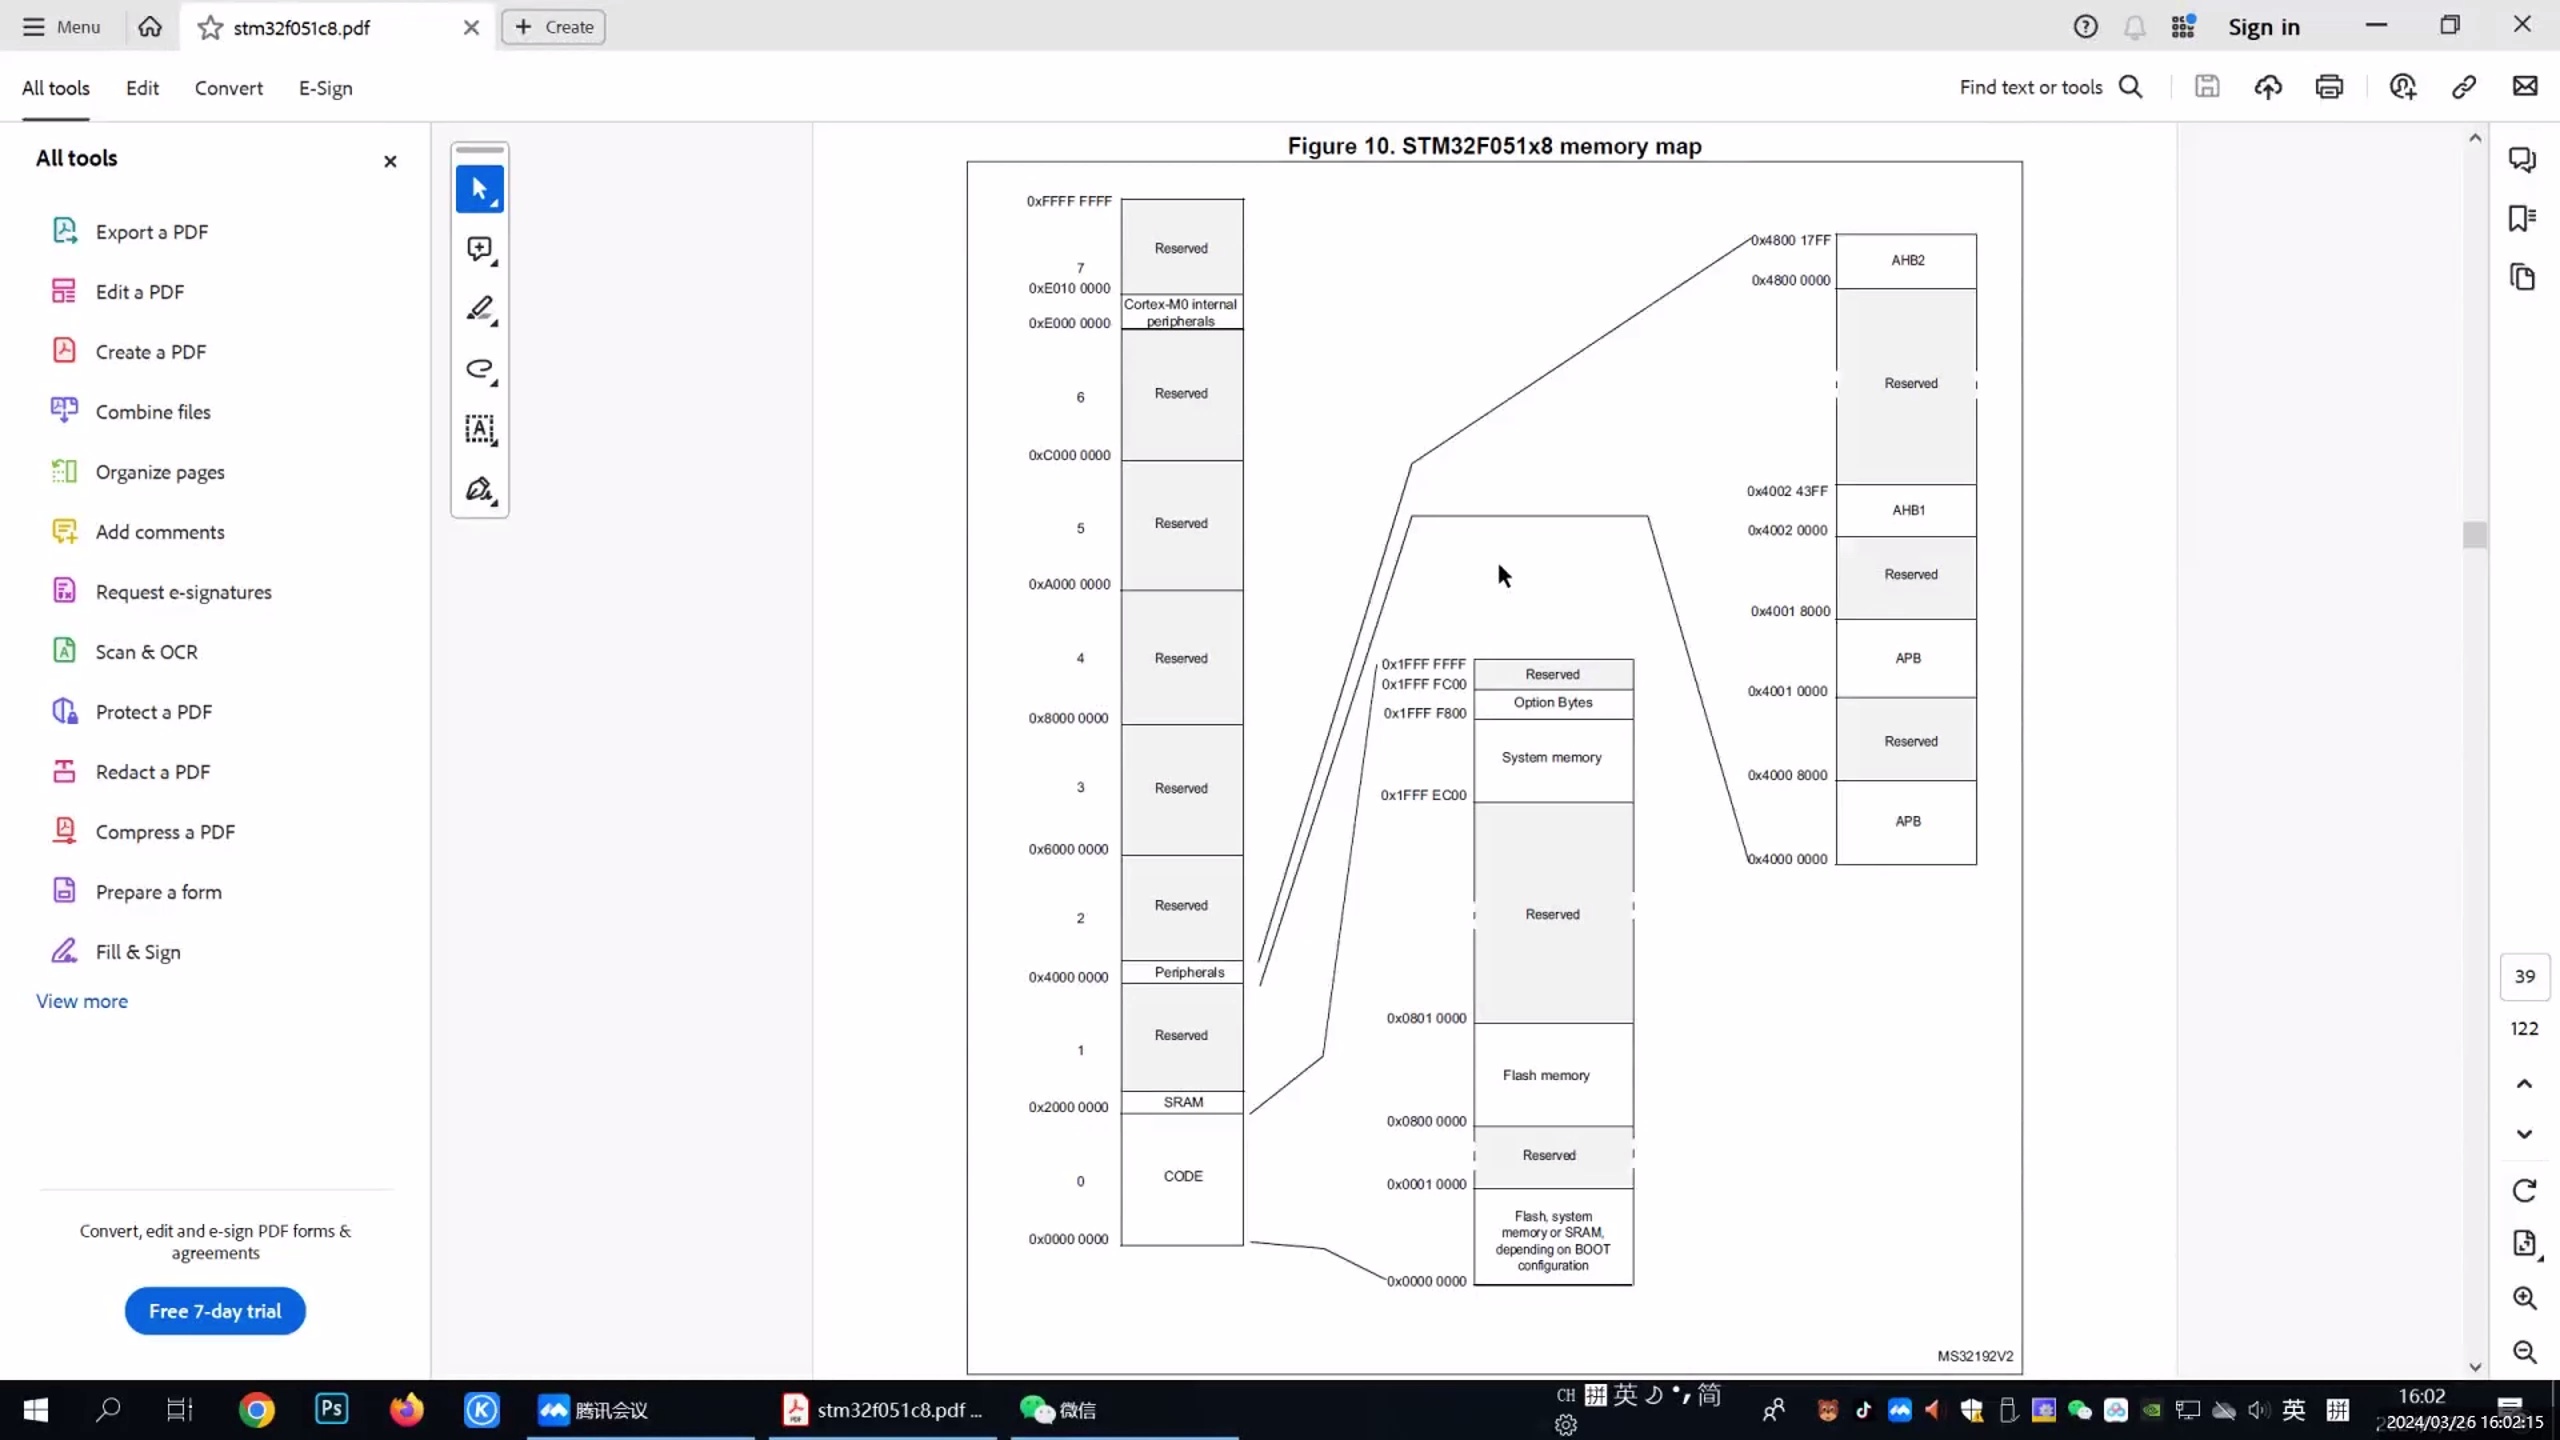Image resolution: width=2560 pixels, height=1440 pixels.
Task: Select the highlighter pen tool
Action: [479, 309]
